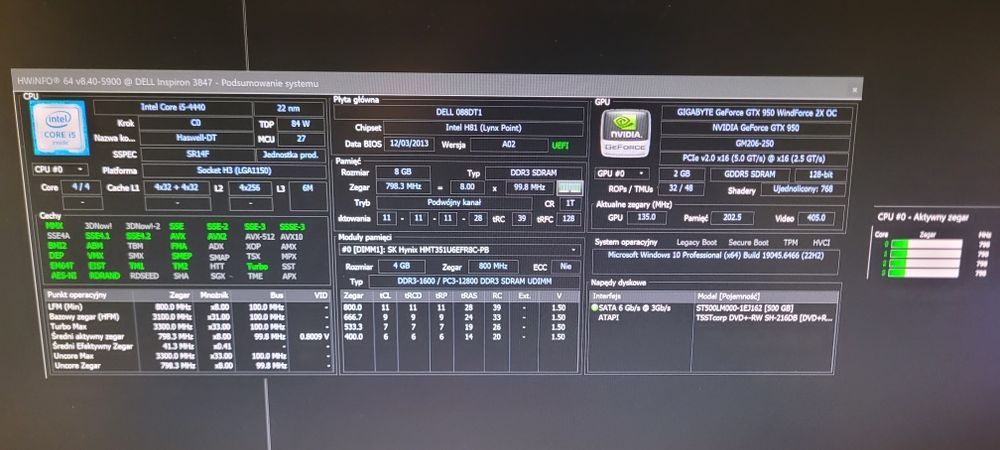This screenshot has height=450, width=1000.
Task: Click the Ujednolicony: 768 shaders field
Action: (x=803, y=190)
